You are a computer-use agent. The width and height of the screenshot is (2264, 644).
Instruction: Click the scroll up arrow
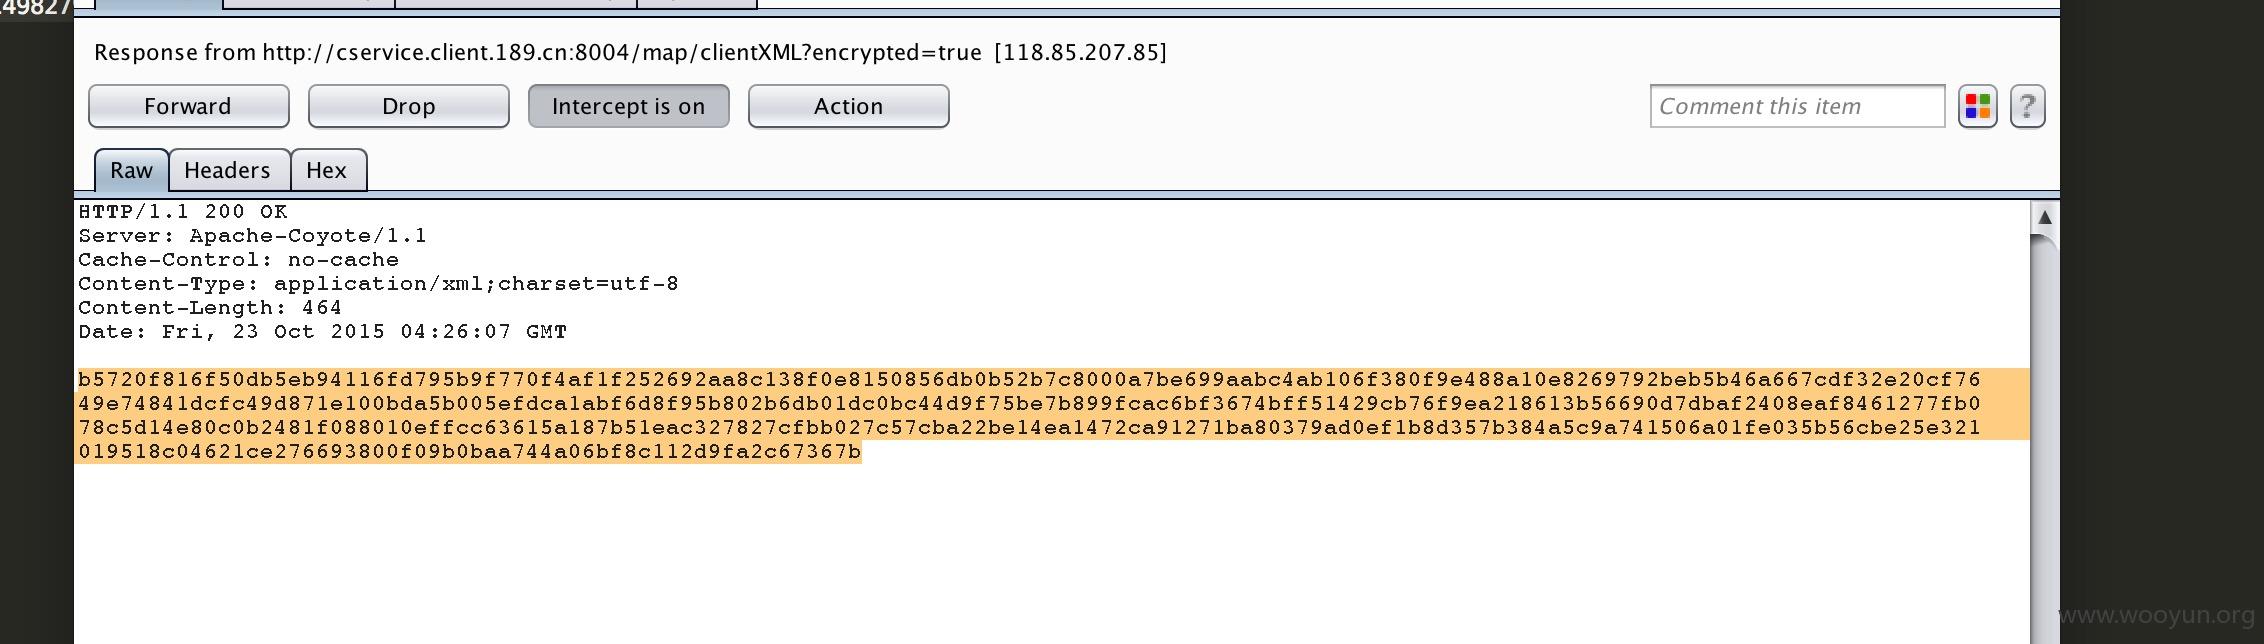point(2044,216)
